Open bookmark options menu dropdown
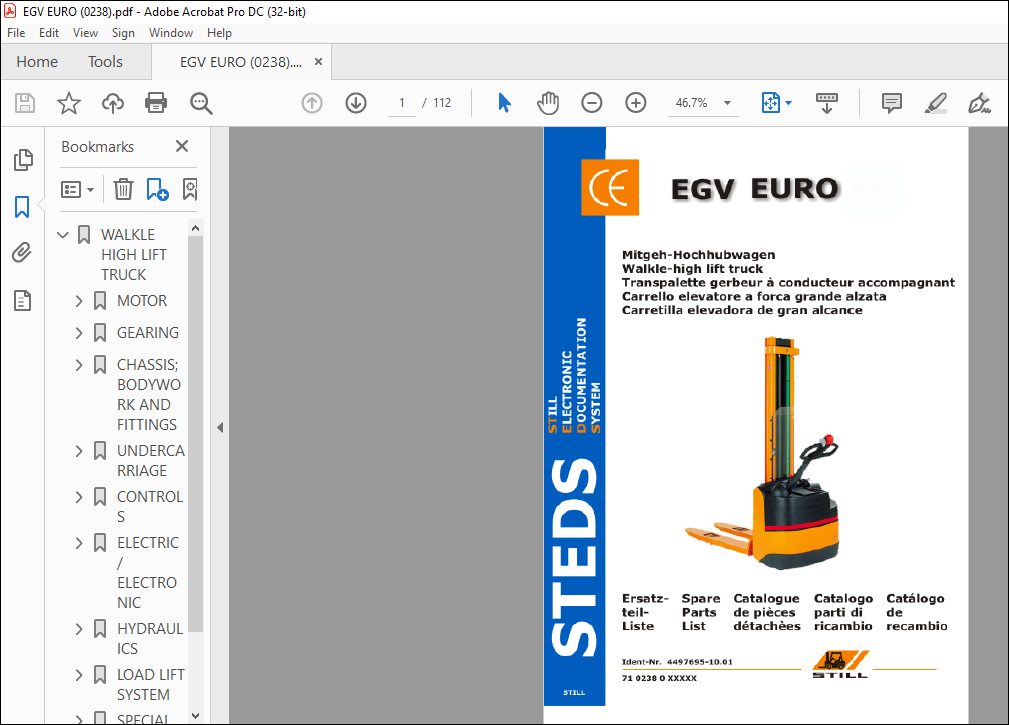This screenshot has height=725, width=1009. [x=77, y=189]
